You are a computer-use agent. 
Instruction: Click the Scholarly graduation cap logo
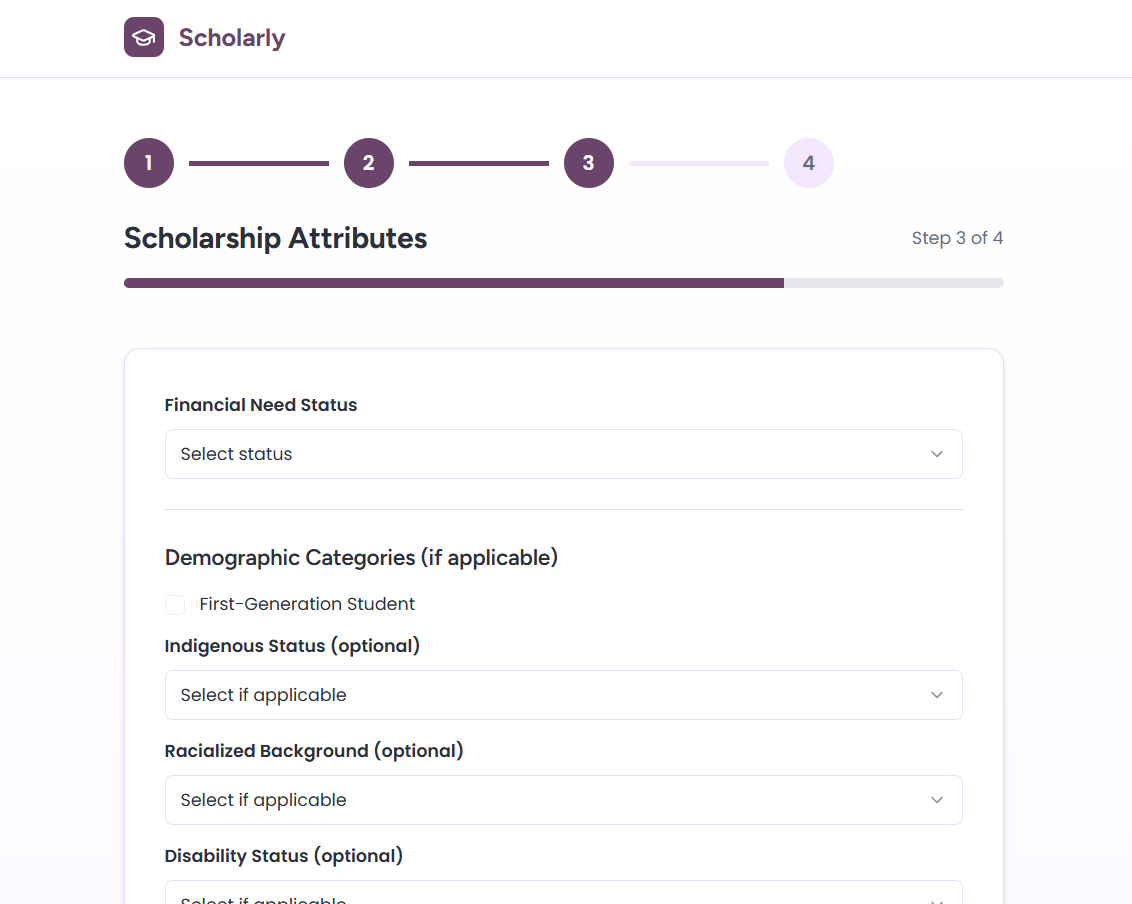point(144,38)
